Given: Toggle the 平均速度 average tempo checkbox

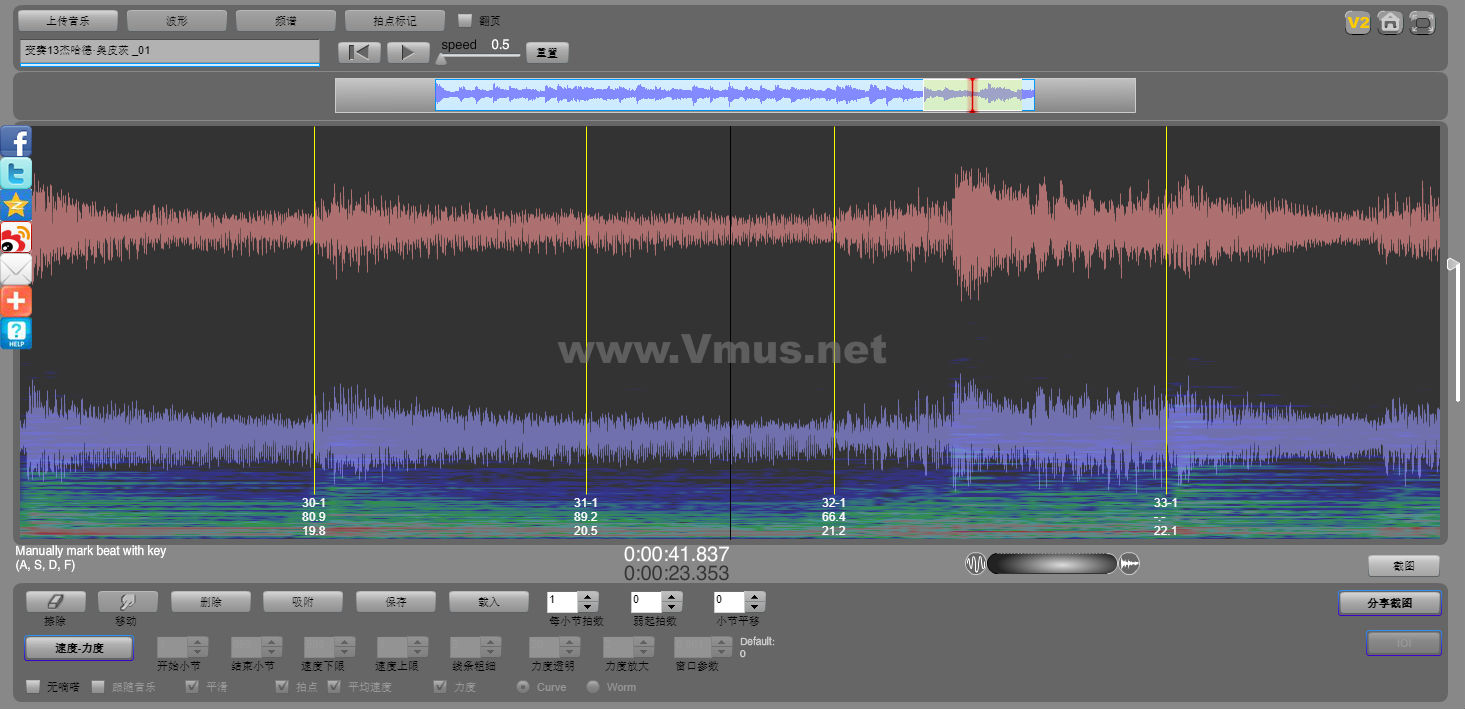Looking at the screenshot, I should 334,687.
